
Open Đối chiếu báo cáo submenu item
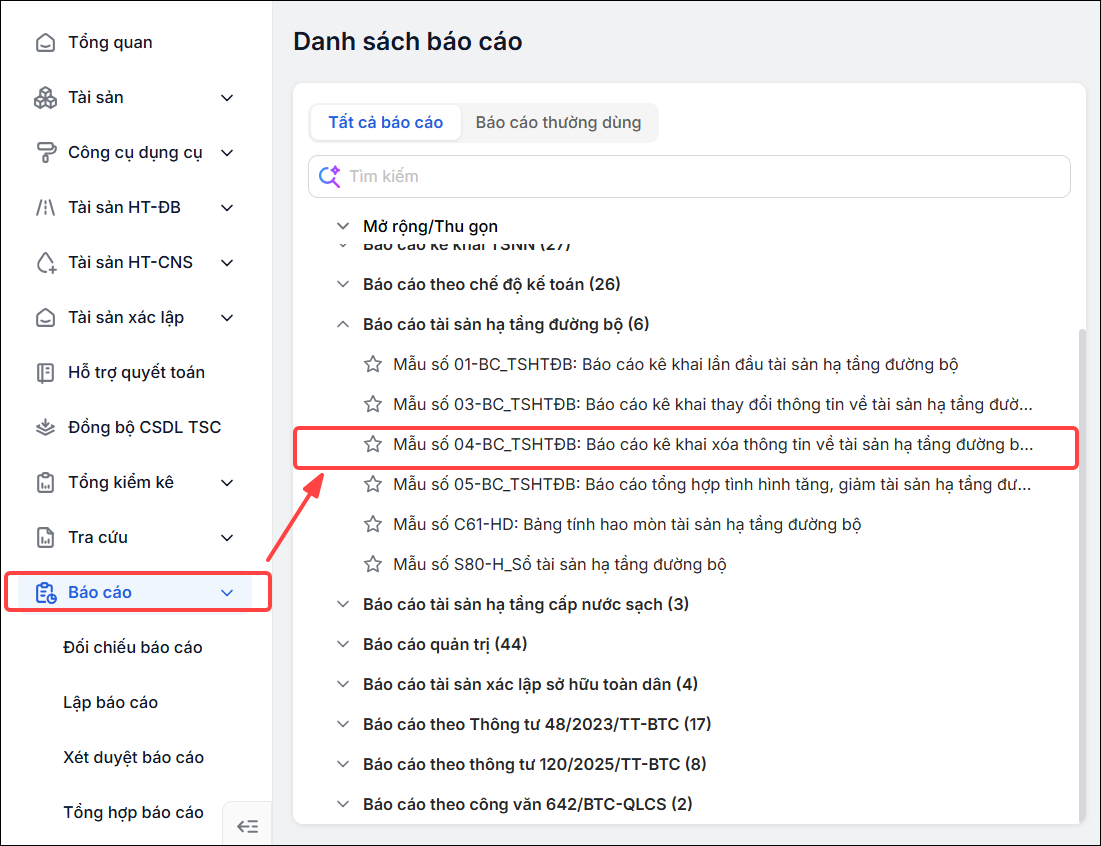click(133, 647)
